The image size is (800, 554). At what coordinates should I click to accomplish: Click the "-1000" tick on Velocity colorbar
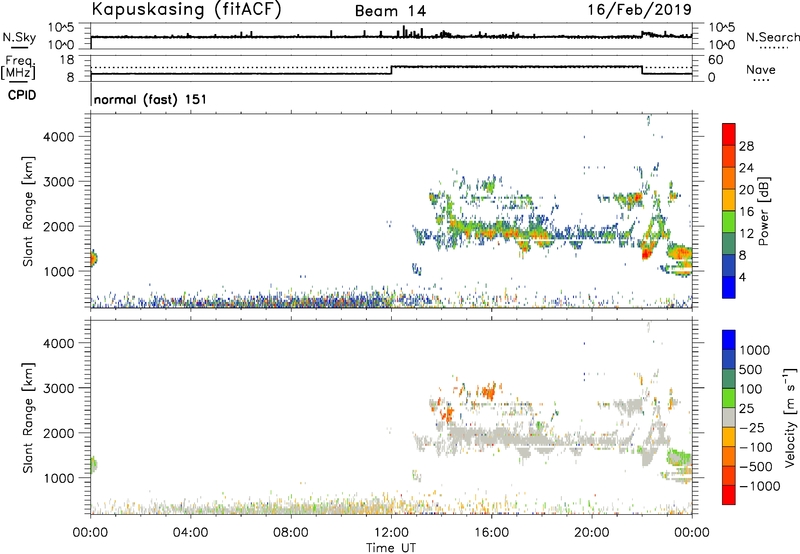tap(760, 486)
